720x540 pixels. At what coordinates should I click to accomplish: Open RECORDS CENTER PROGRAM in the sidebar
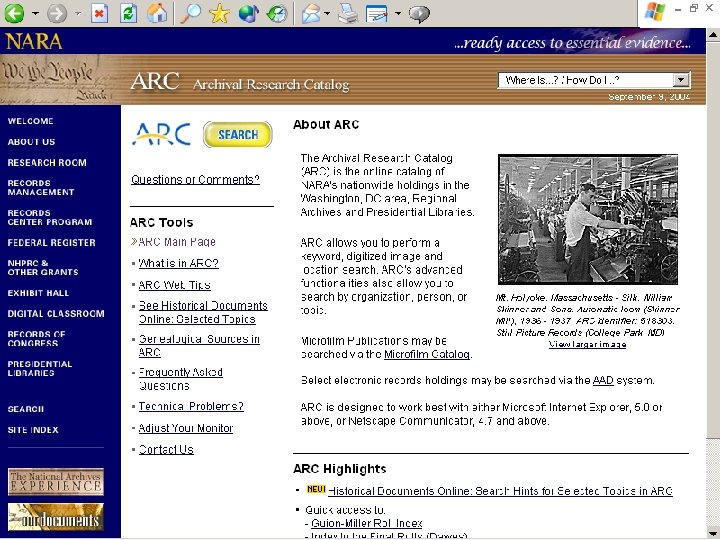click(x=50, y=218)
